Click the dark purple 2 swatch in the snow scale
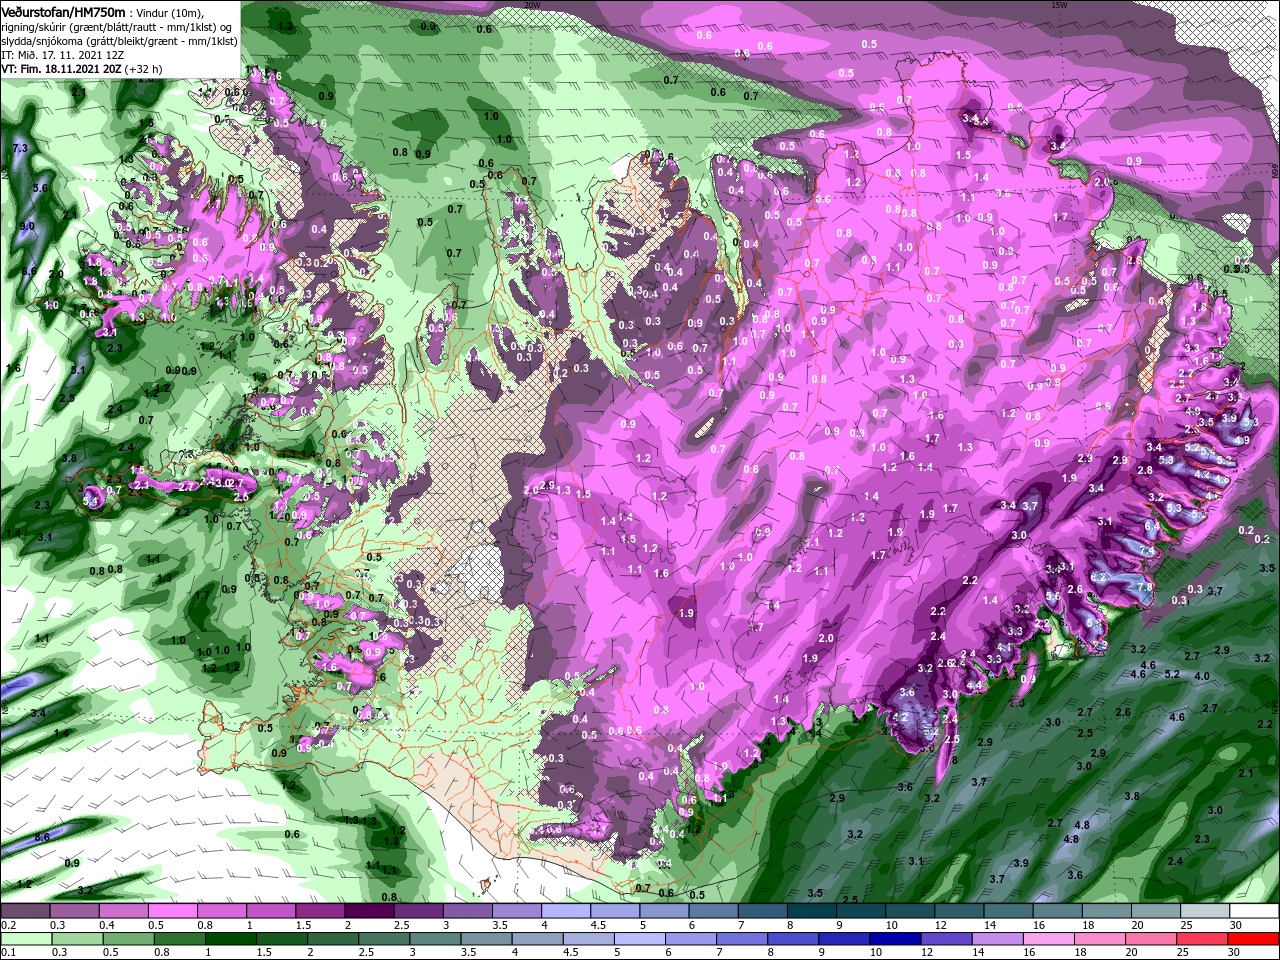 (x=369, y=911)
